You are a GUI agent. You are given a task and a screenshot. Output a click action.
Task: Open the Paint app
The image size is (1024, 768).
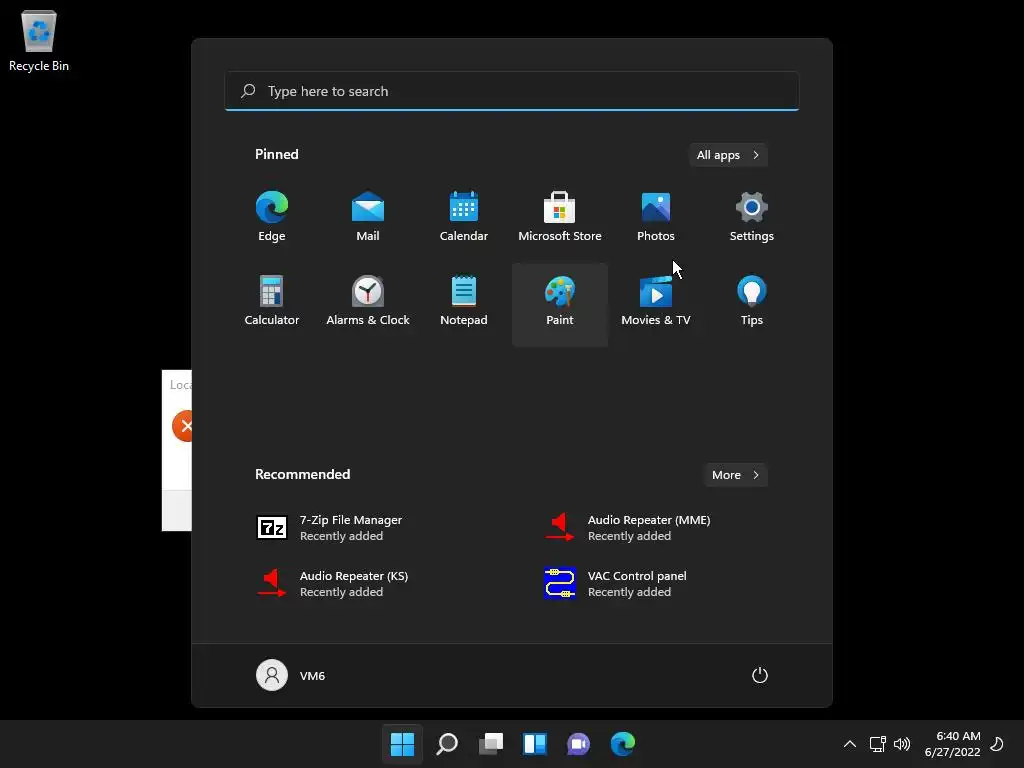pos(560,304)
